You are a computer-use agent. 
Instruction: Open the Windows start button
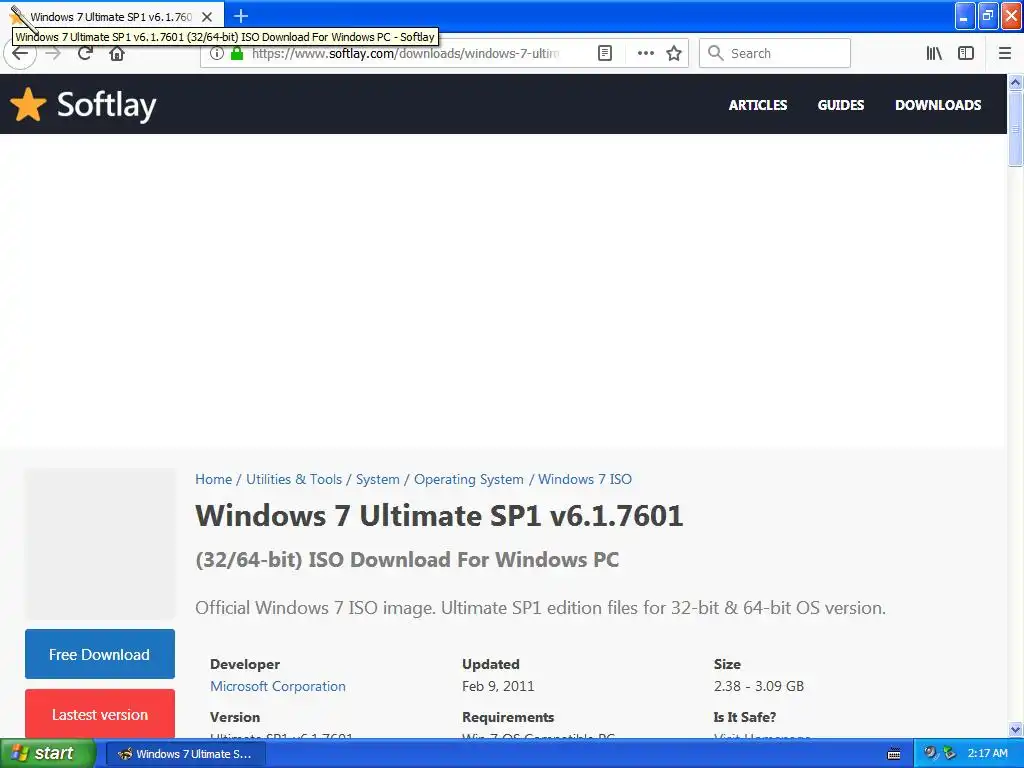pos(47,753)
